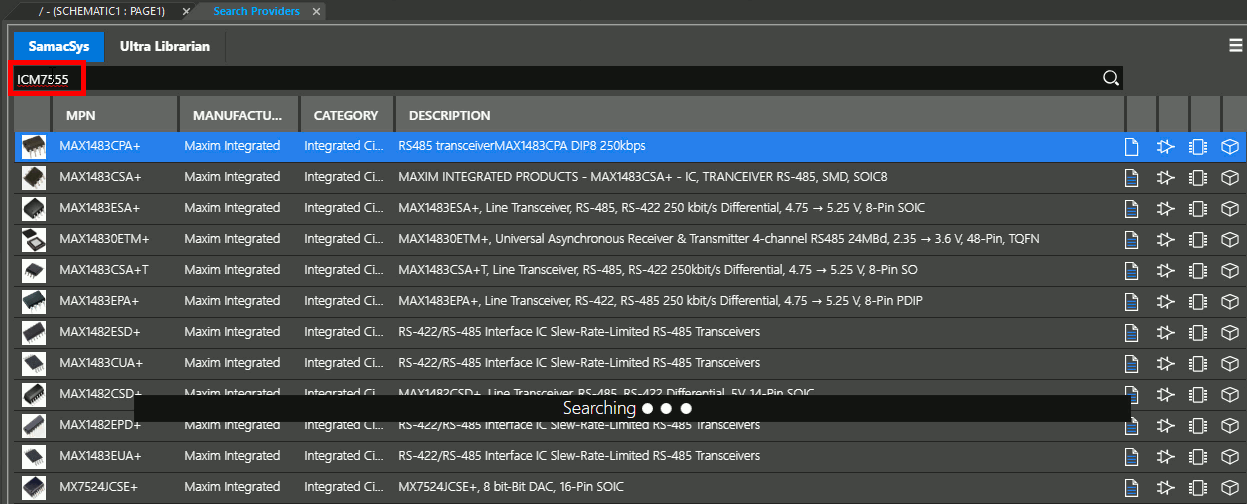Sort by the MANUFACTU... column header
This screenshot has height=504, width=1247.
[239, 115]
